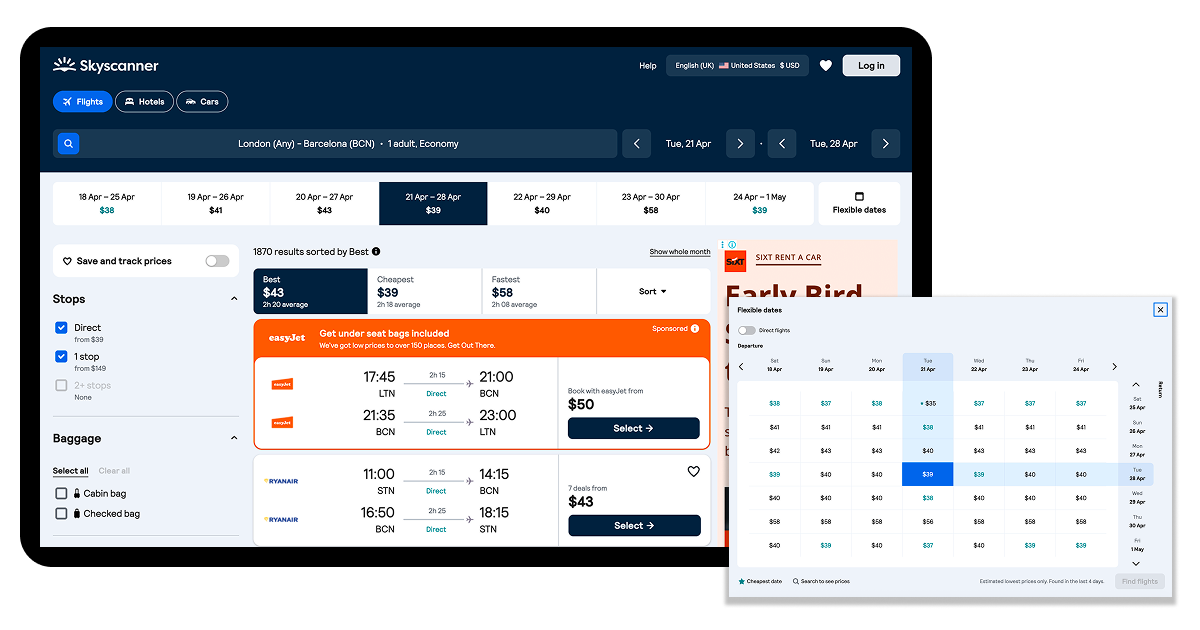Click the Log in button
Image resolution: width=1200 pixels, height=630 pixels.
pyautogui.click(x=870, y=65)
